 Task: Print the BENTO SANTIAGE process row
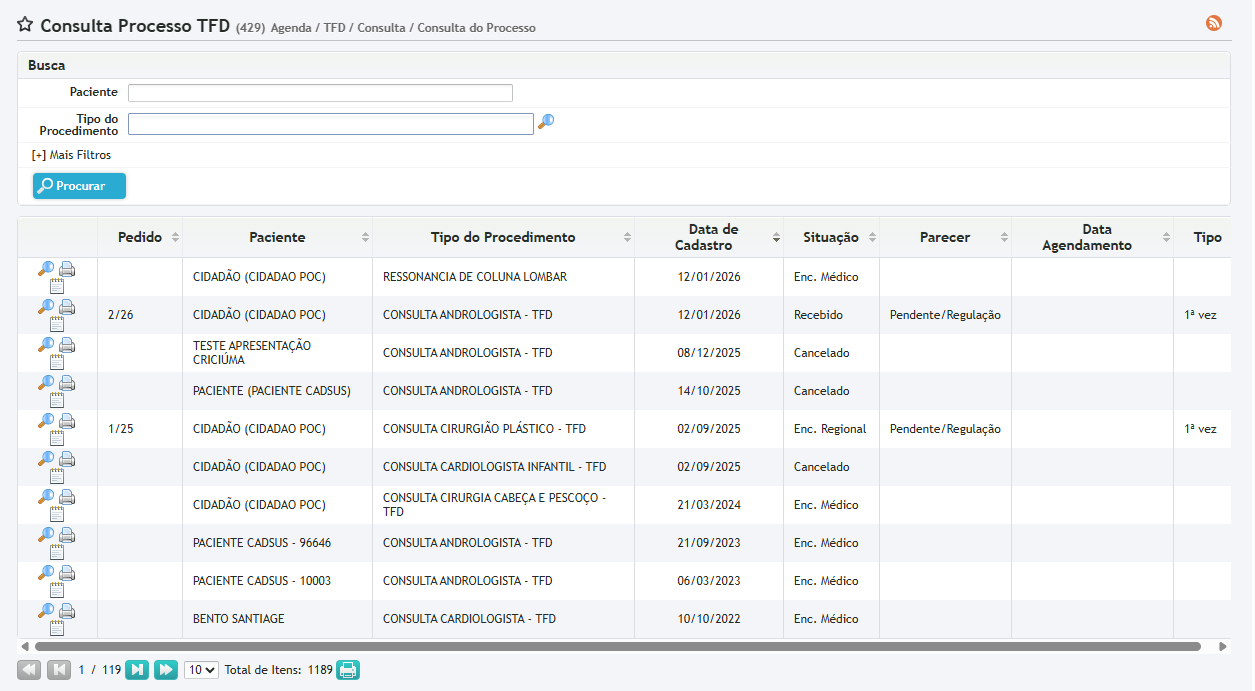(67, 611)
